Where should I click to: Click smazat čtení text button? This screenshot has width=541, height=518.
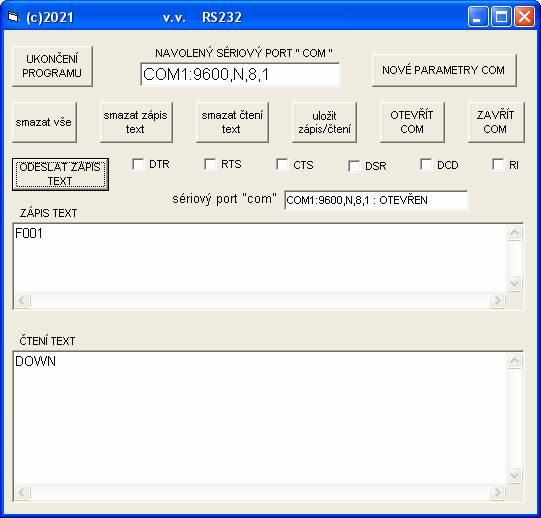pos(232,122)
